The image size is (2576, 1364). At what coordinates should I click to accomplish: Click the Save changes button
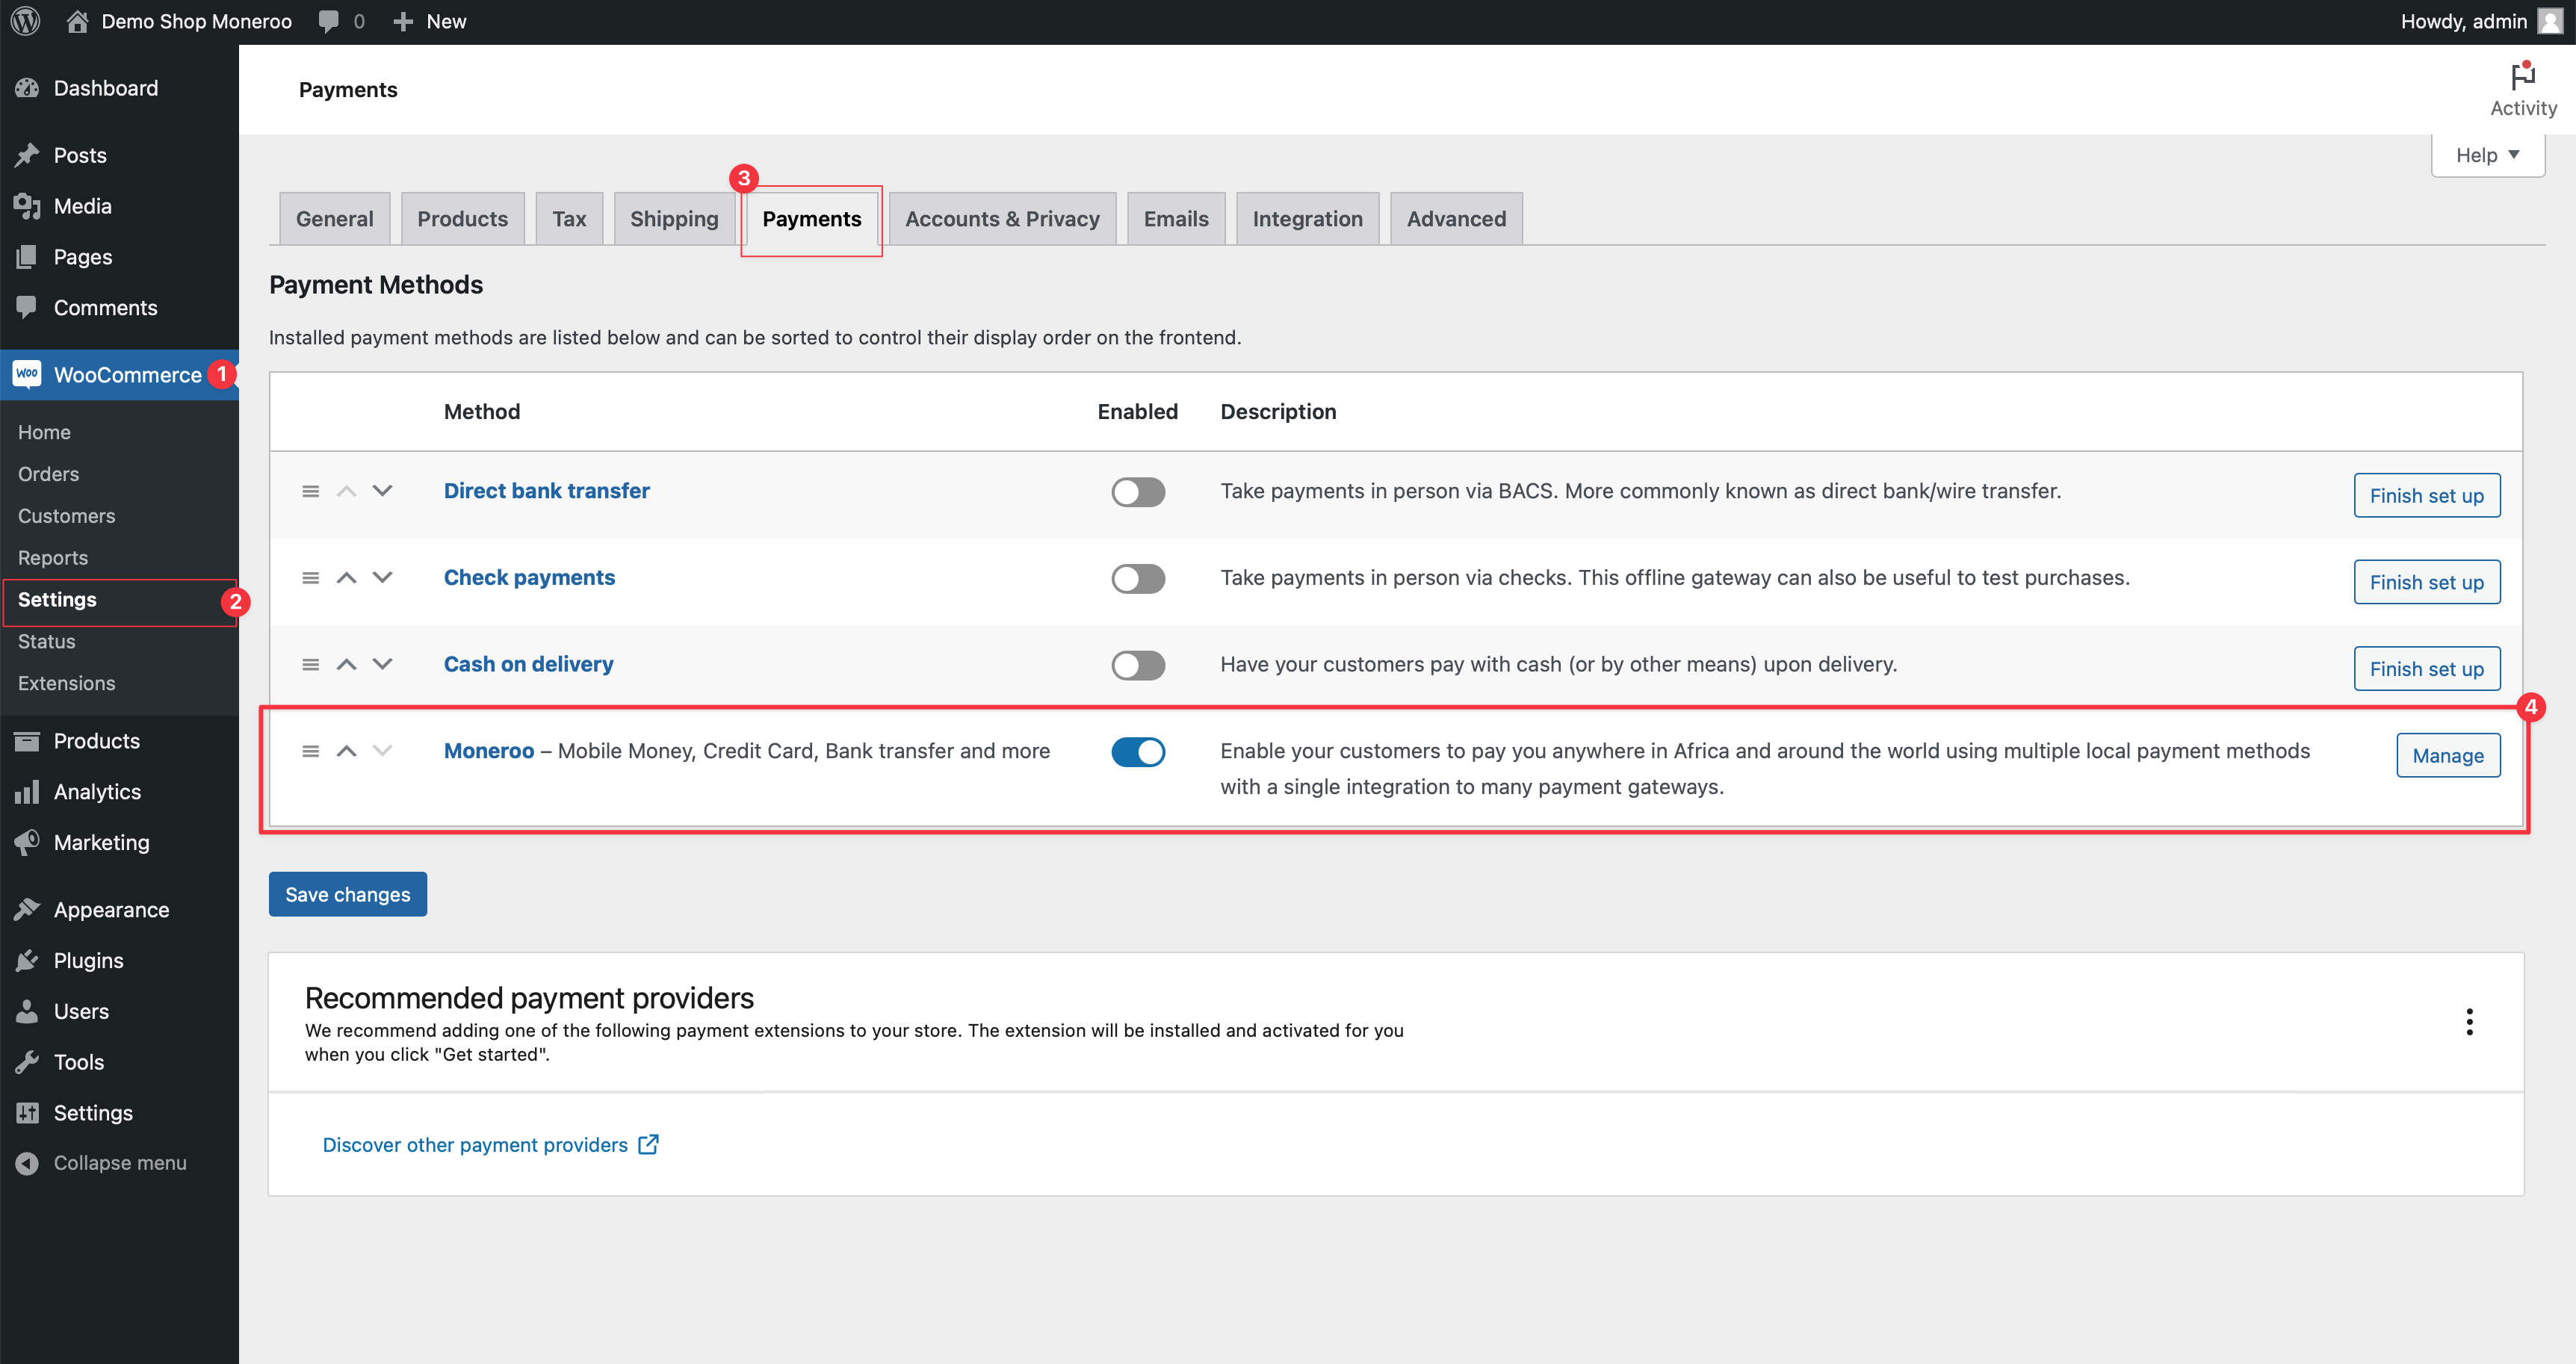(x=347, y=894)
